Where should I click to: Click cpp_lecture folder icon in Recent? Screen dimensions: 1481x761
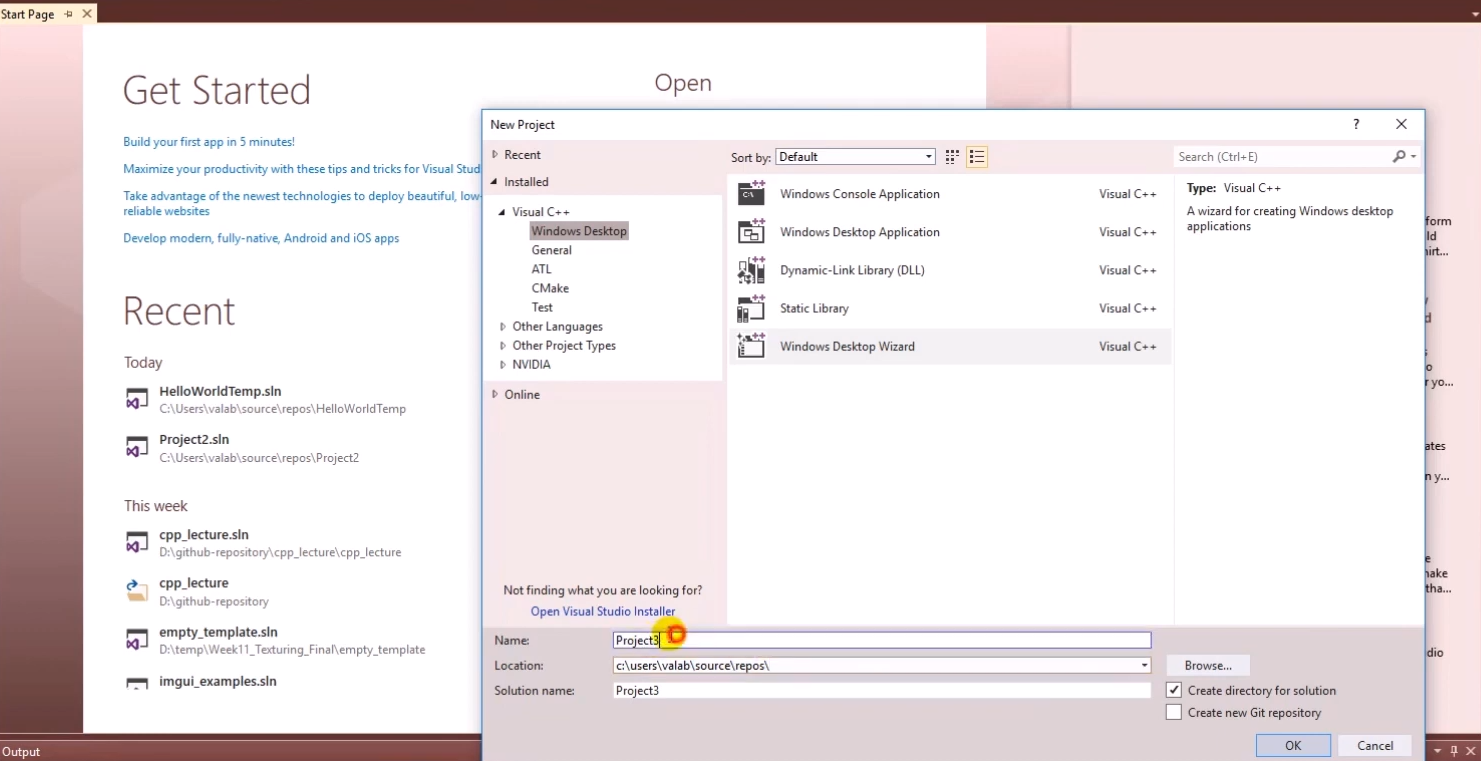point(137,591)
